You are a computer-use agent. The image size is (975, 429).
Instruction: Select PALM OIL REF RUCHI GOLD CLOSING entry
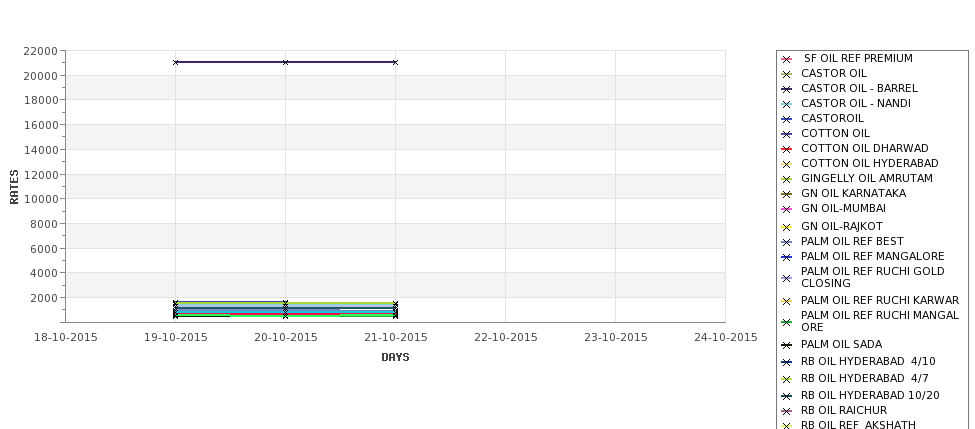coord(872,277)
